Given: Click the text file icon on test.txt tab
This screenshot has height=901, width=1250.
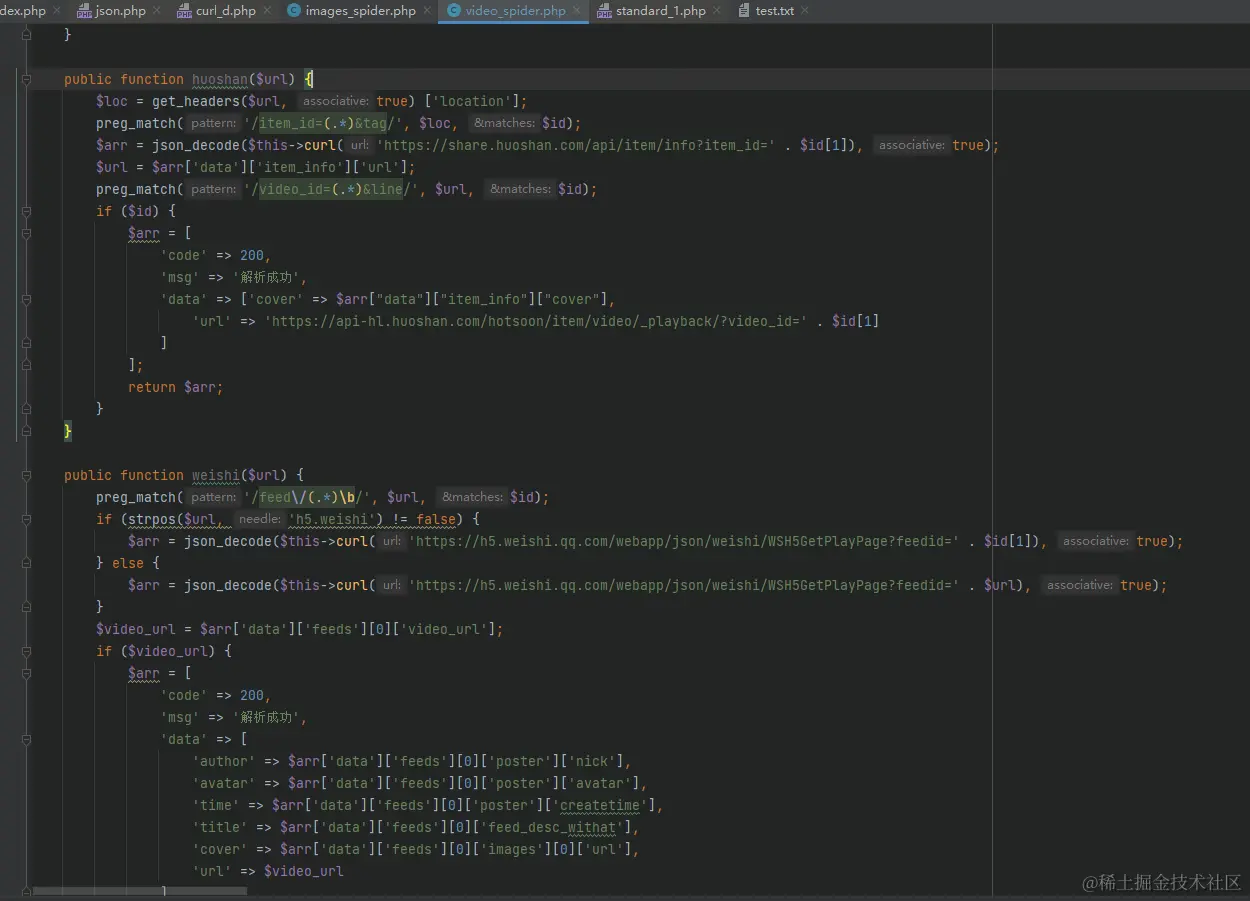Looking at the screenshot, I should (x=744, y=11).
